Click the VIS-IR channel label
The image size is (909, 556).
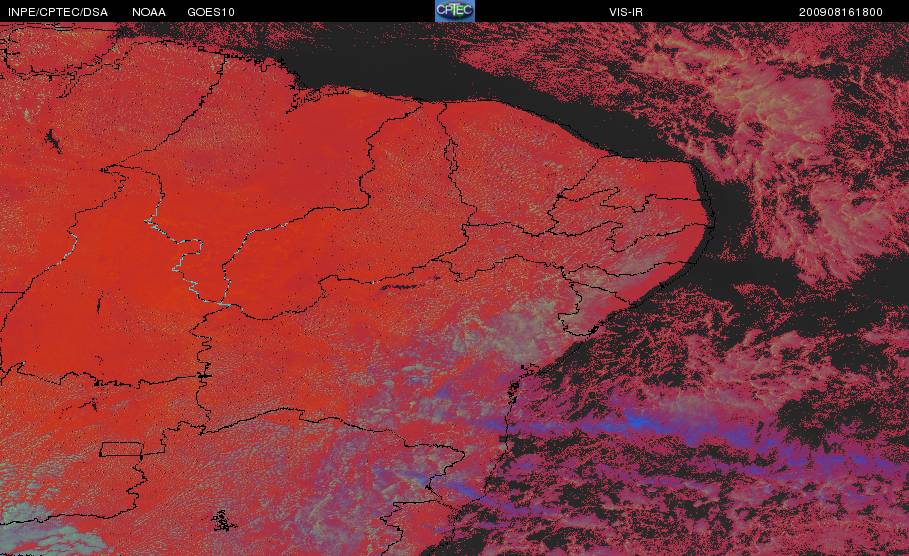[626, 12]
